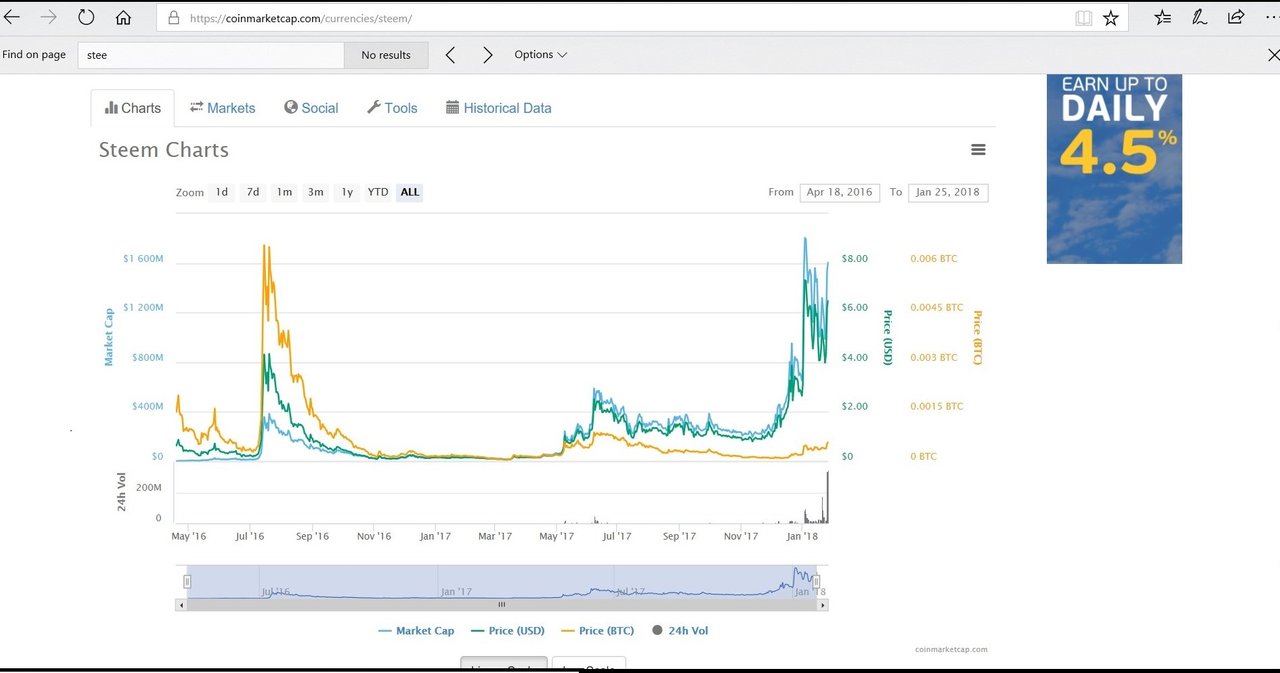Choose the YTD zoom range
1280x673 pixels.
pyautogui.click(x=378, y=192)
